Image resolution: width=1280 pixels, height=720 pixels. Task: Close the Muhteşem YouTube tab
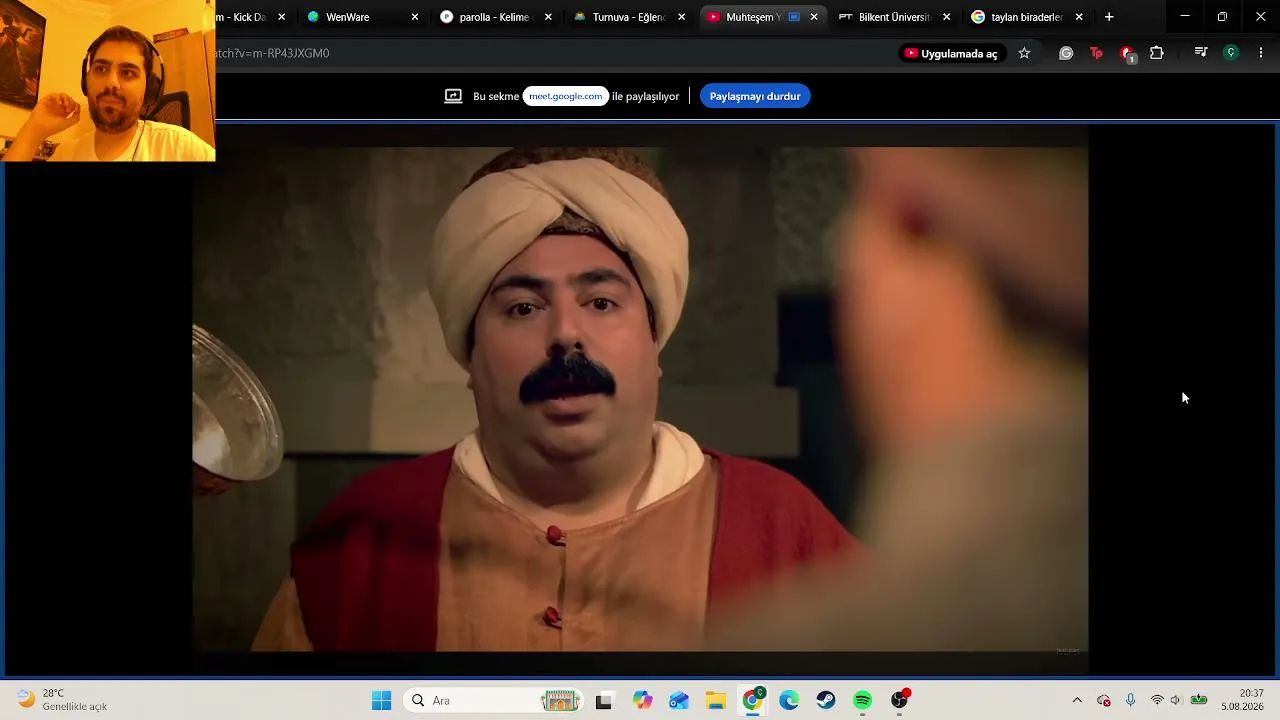point(814,17)
